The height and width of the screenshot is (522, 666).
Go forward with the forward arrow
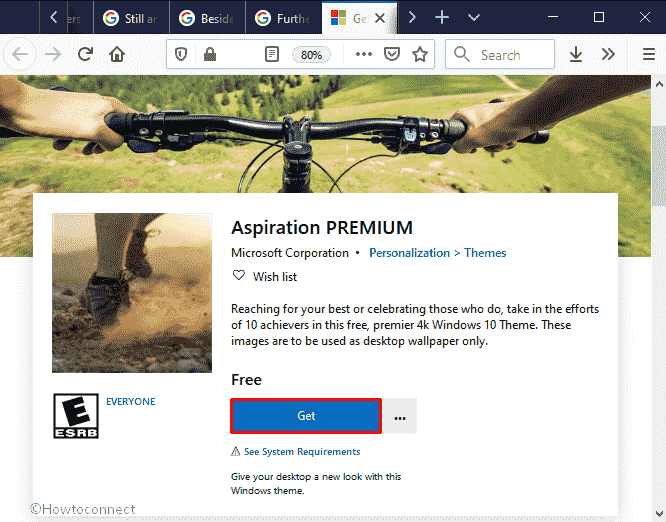click(53, 54)
